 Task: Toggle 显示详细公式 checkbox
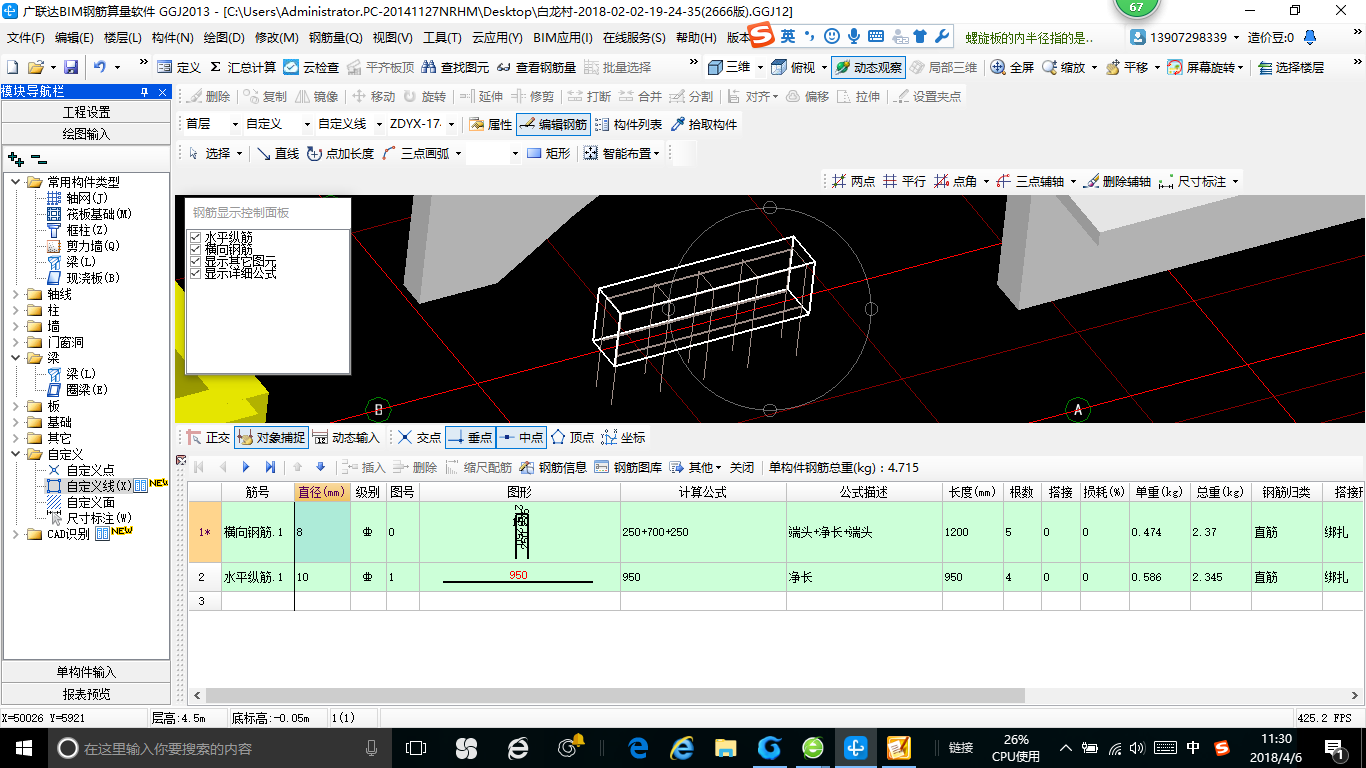tap(195, 273)
